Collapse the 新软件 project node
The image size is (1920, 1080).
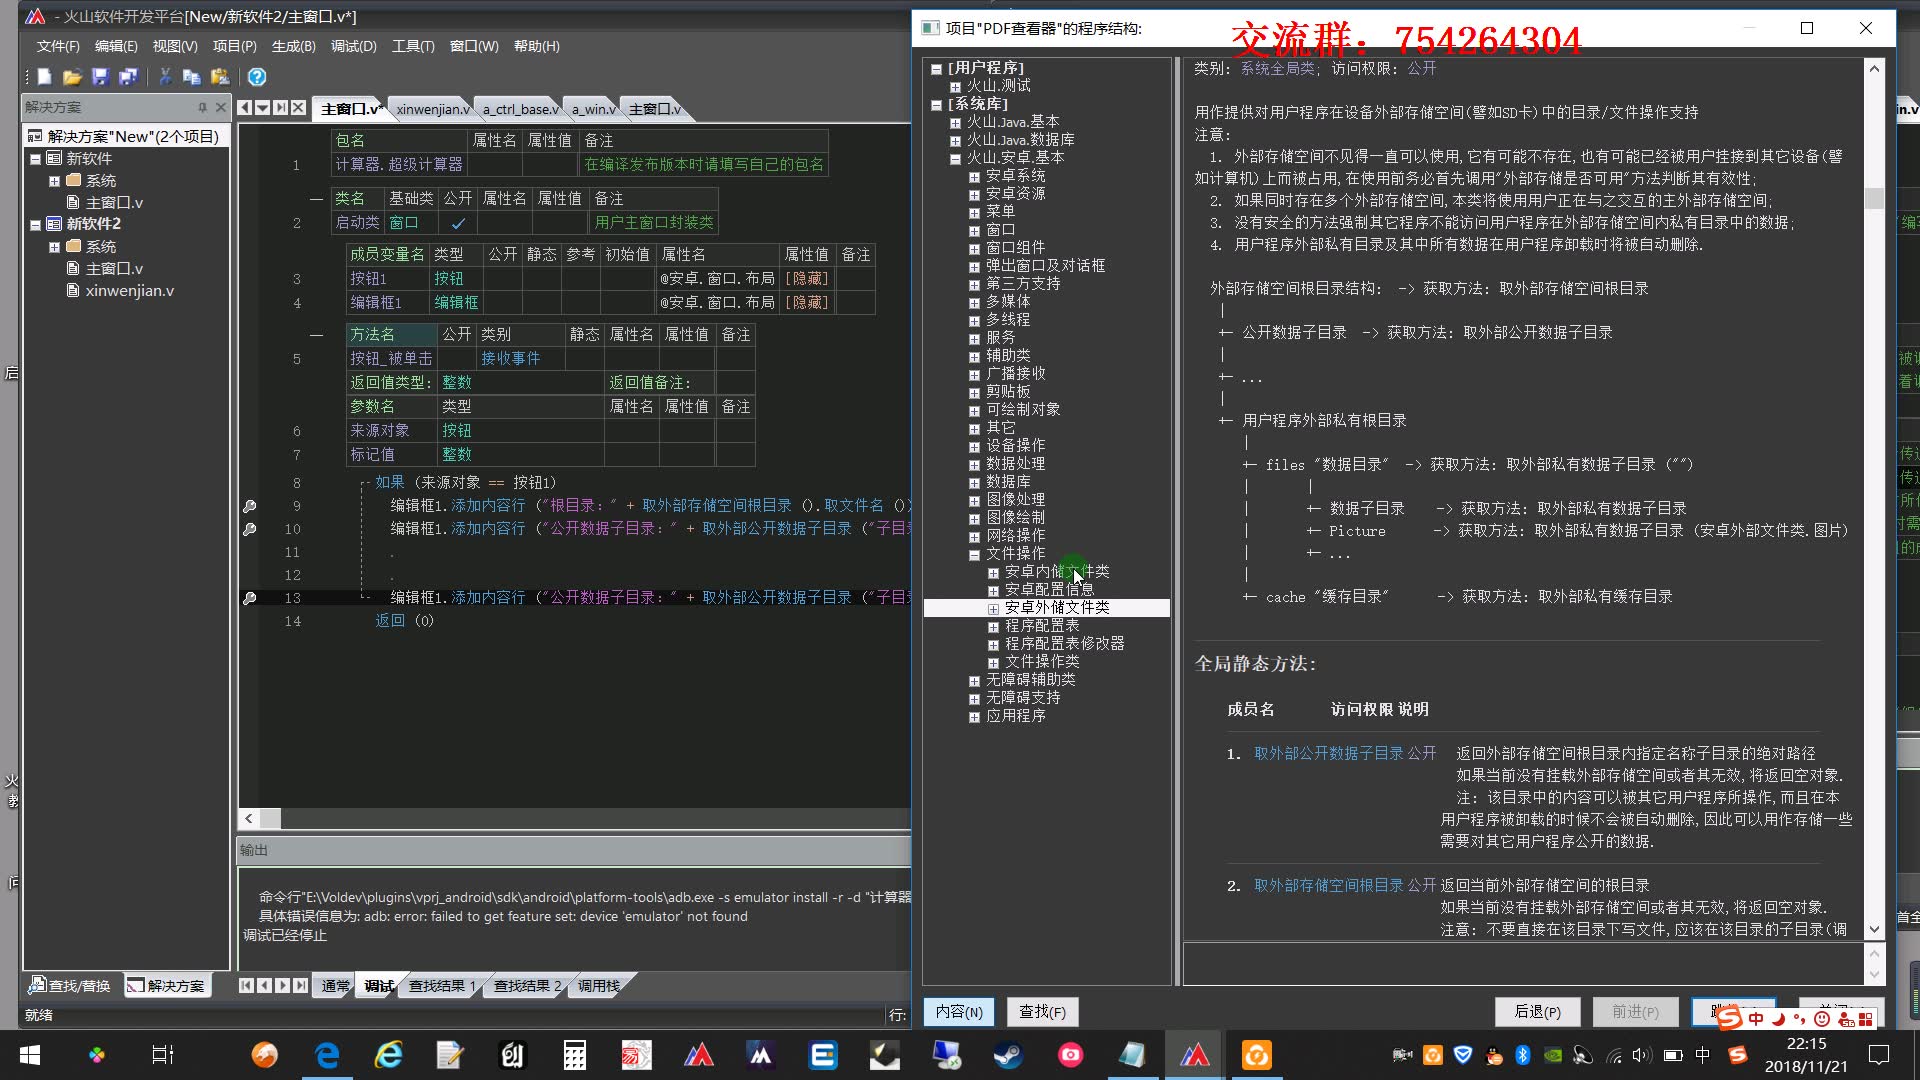click(35, 159)
